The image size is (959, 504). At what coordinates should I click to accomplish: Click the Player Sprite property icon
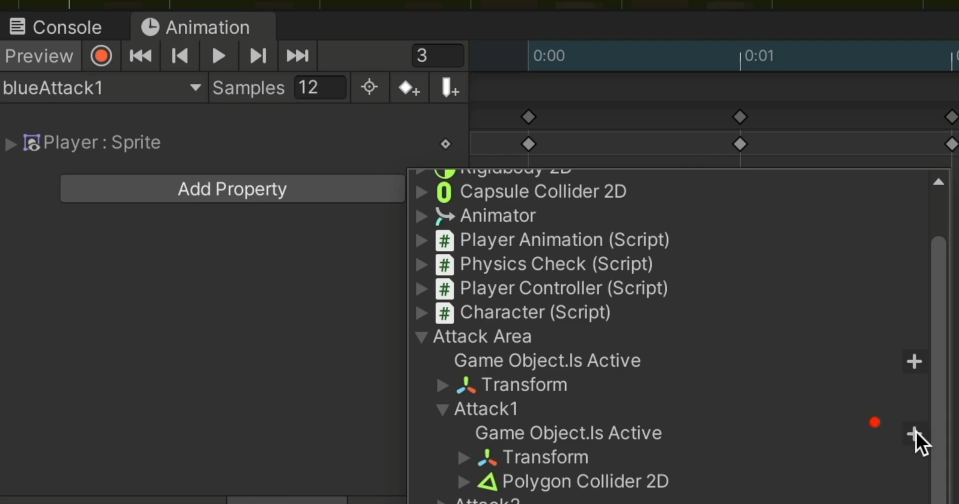[32, 143]
